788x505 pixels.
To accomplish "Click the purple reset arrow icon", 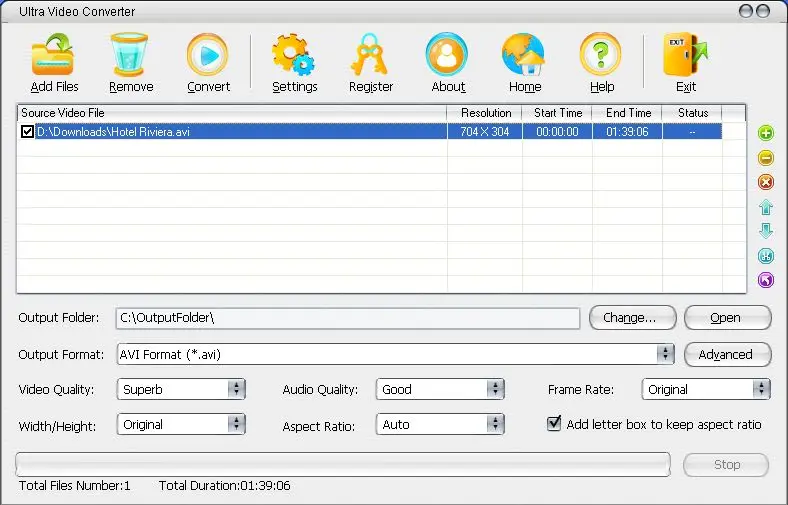I will [x=765, y=280].
